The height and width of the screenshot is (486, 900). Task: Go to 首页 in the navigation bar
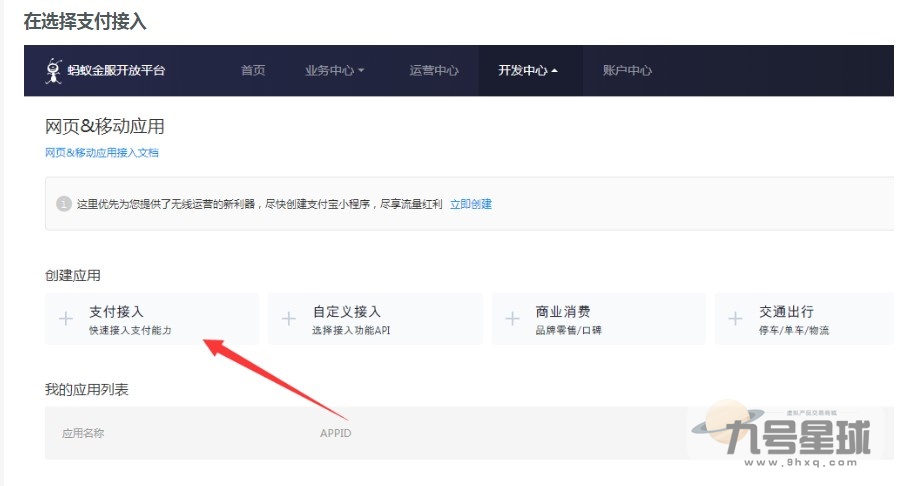pos(253,70)
